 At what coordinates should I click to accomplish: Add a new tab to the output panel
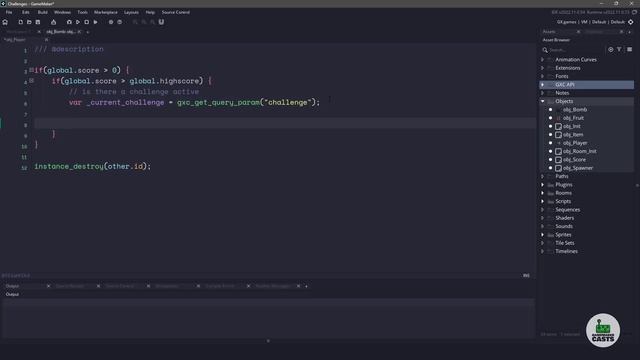pos(307,286)
